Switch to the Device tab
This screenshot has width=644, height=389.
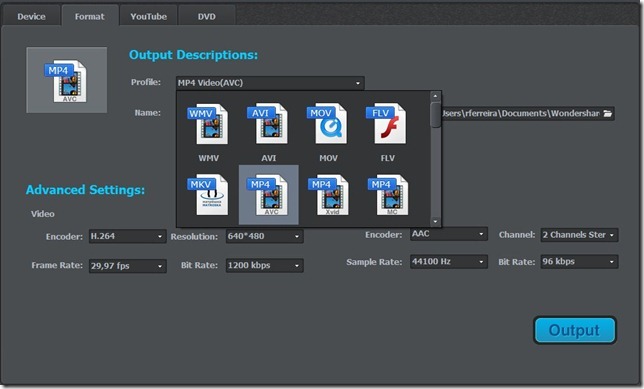pos(31,16)
